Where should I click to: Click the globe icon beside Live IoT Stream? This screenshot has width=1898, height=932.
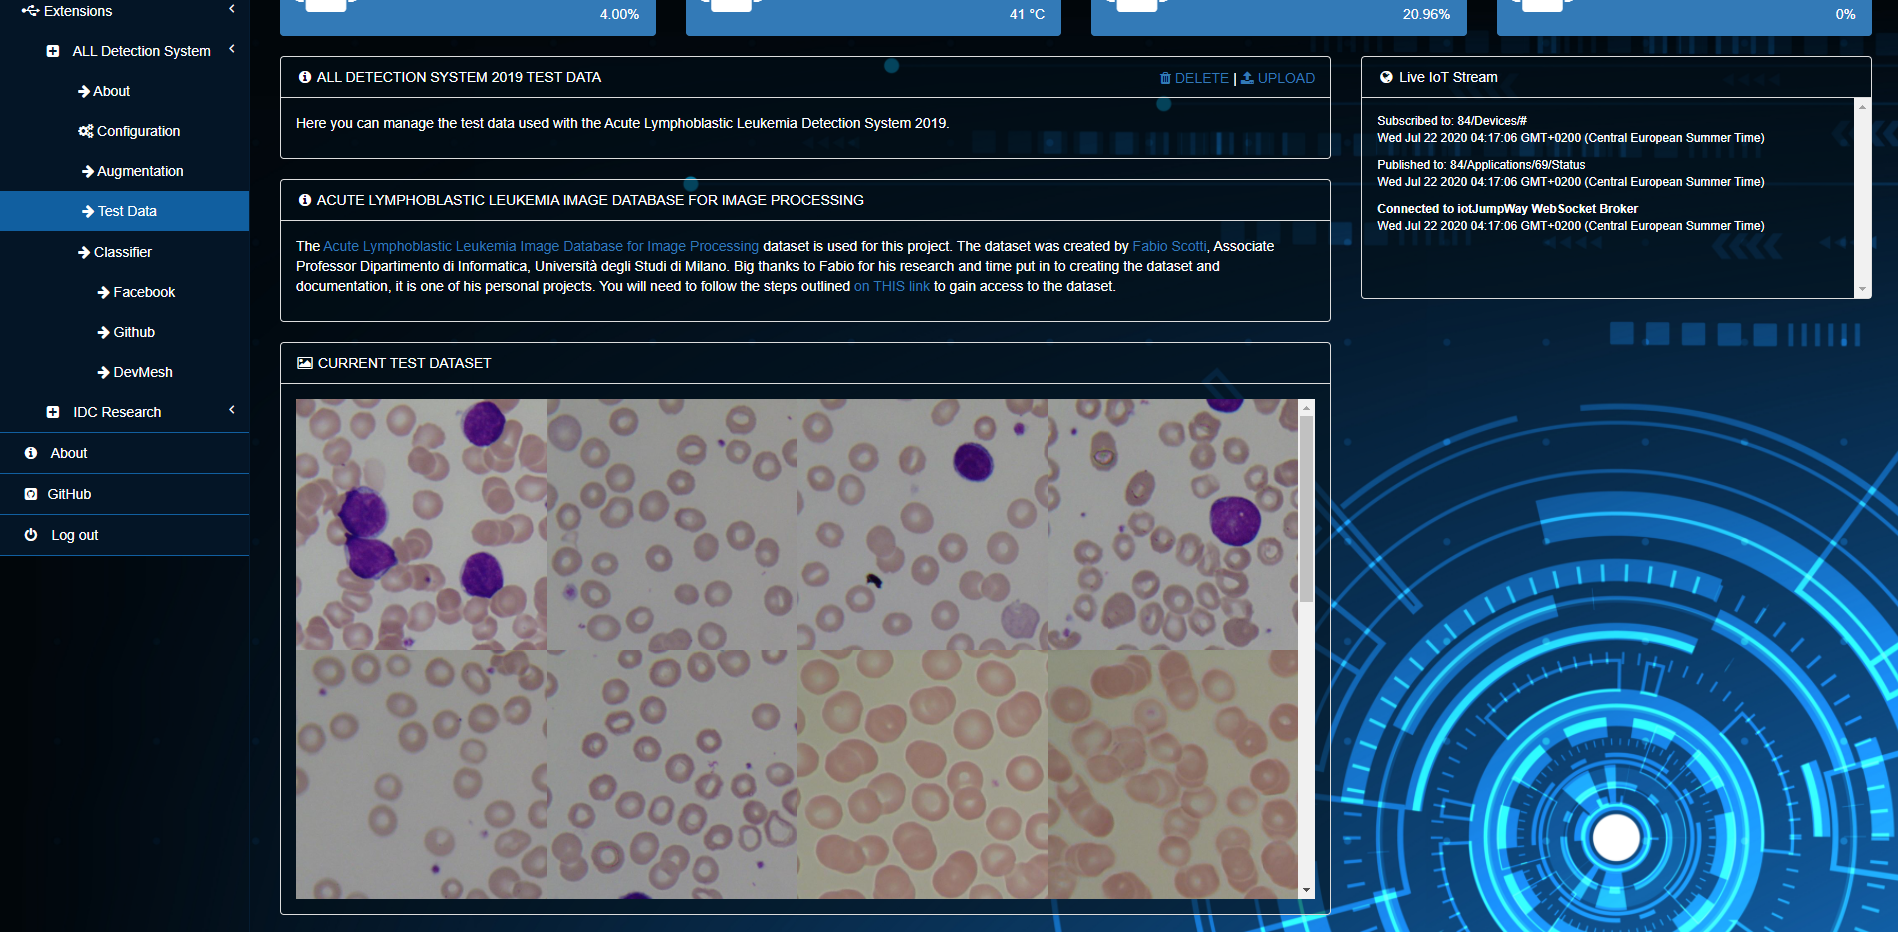pyautogui.click(x=1386, y=77)
